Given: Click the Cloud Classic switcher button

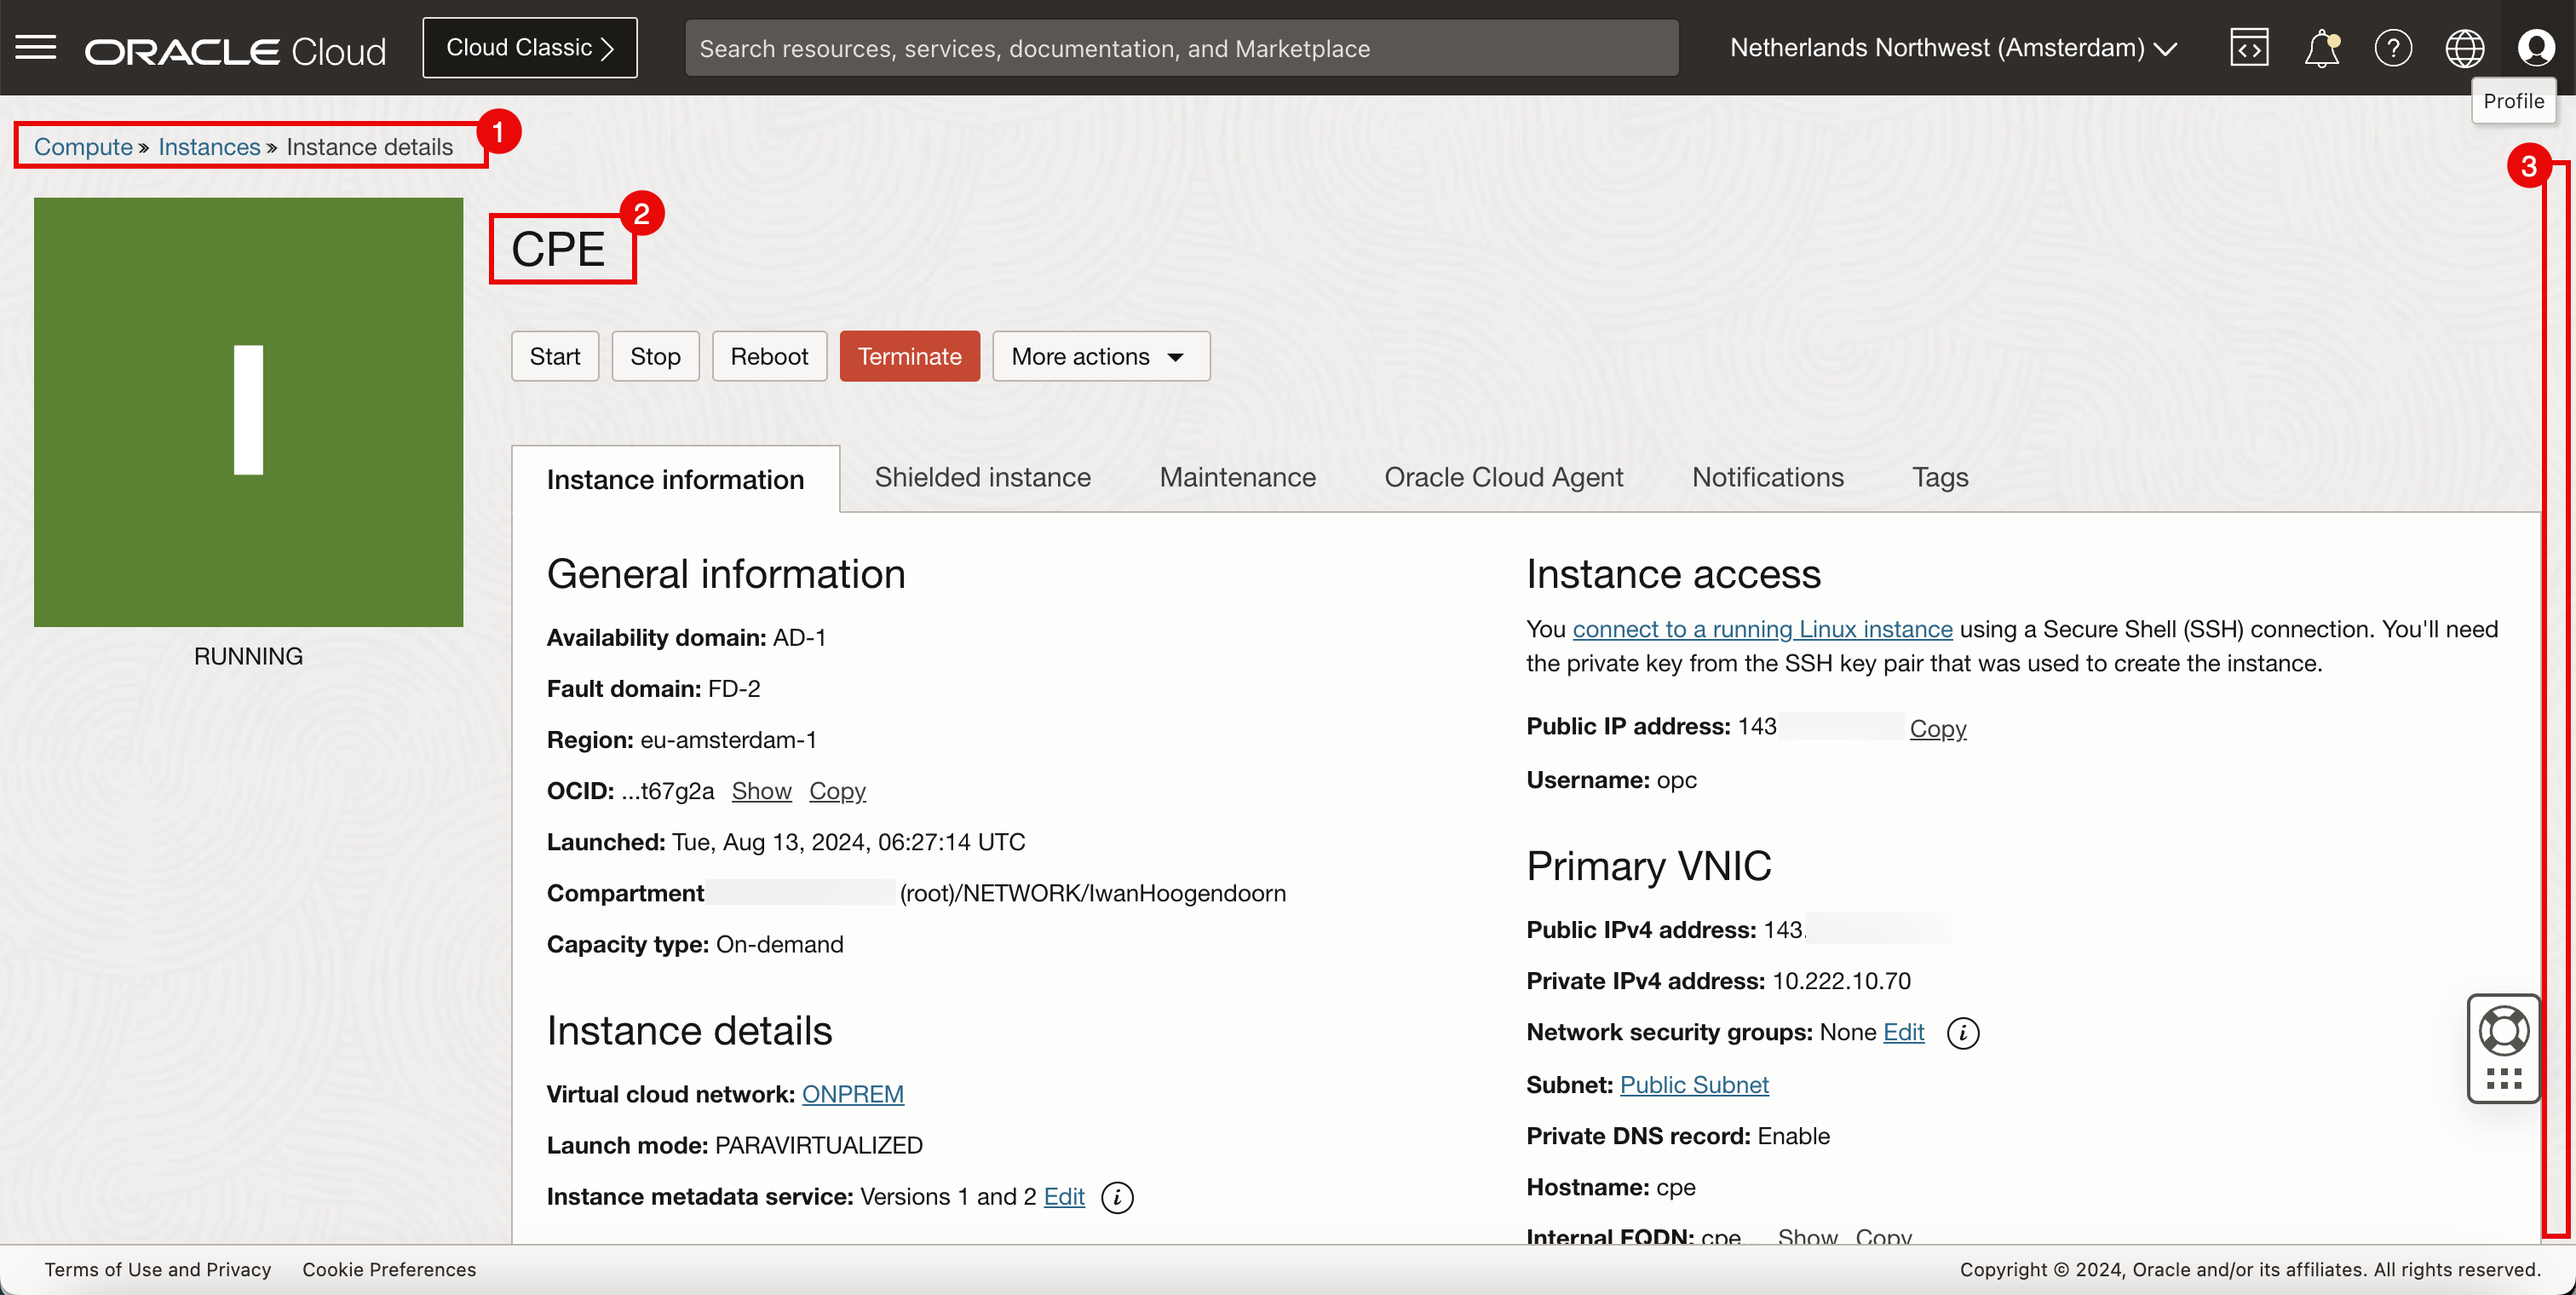Looking at the screenshot, I should click(x=529, y=47).
